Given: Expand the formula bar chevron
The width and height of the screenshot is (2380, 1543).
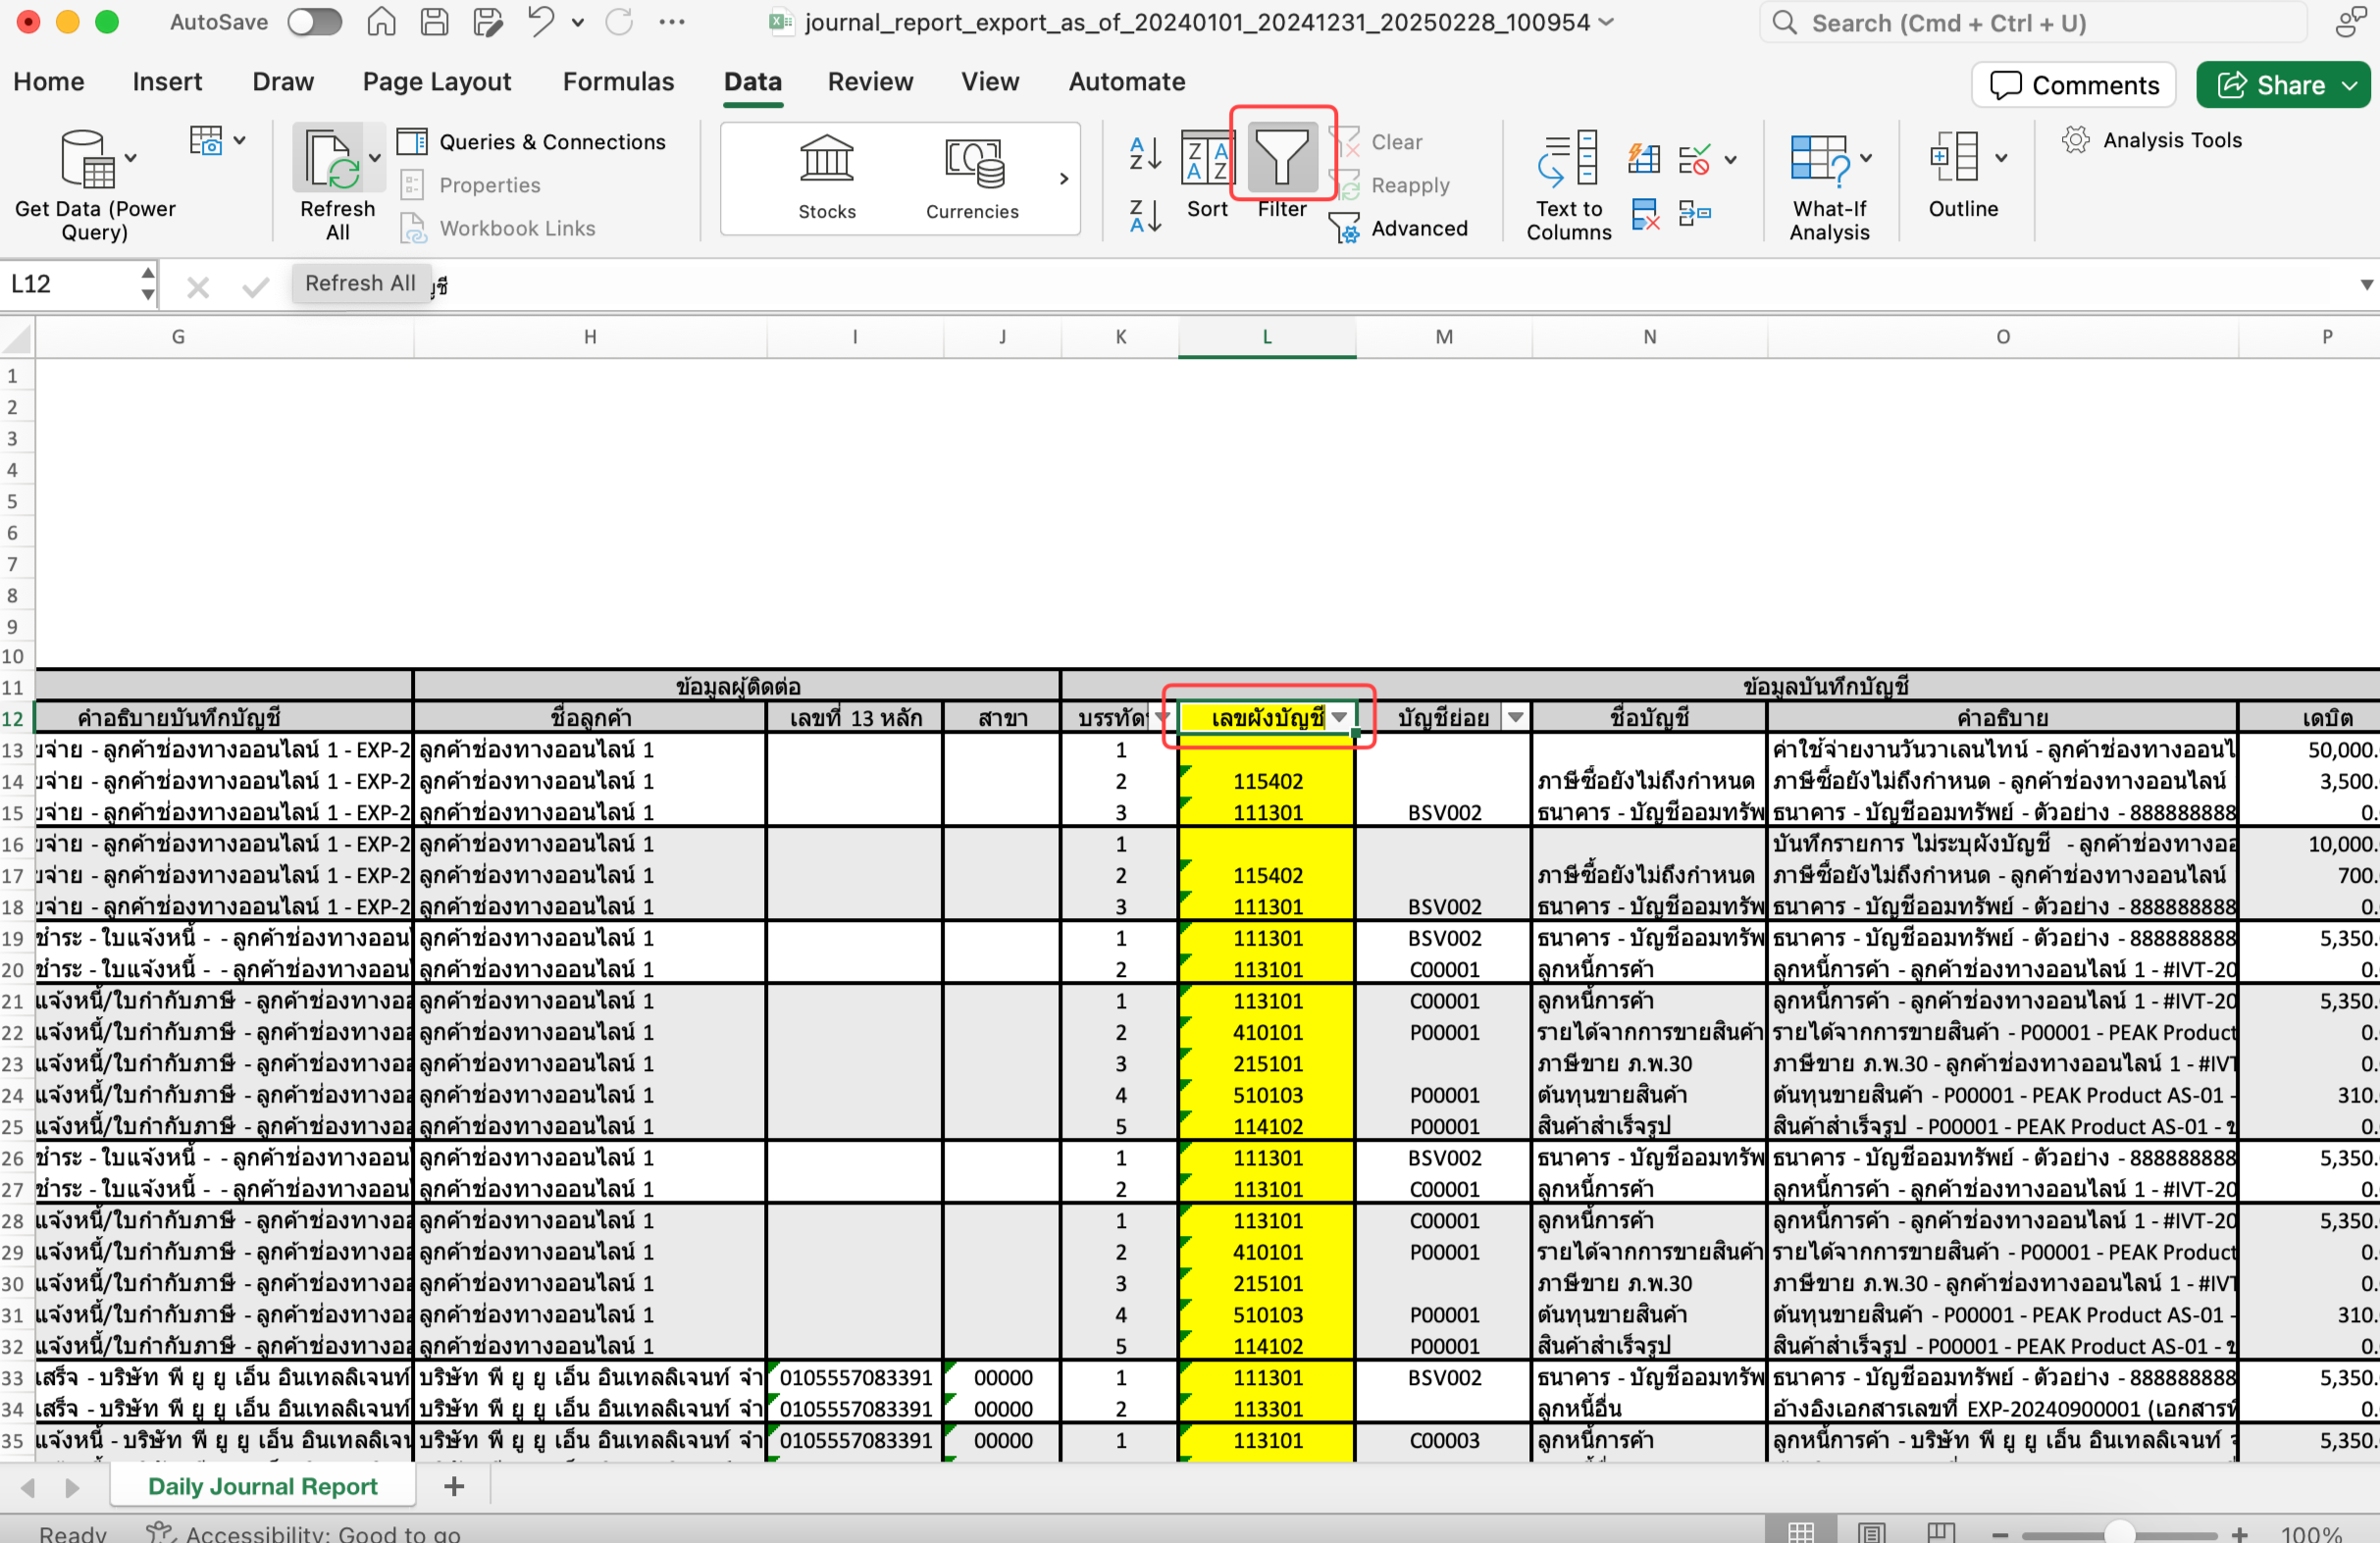Looking at the screenshot, I should coord(2366,285).
